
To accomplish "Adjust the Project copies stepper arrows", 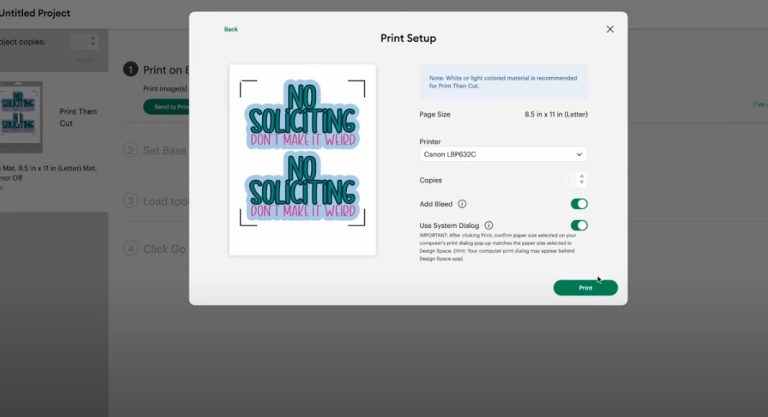I will [93, 41].
